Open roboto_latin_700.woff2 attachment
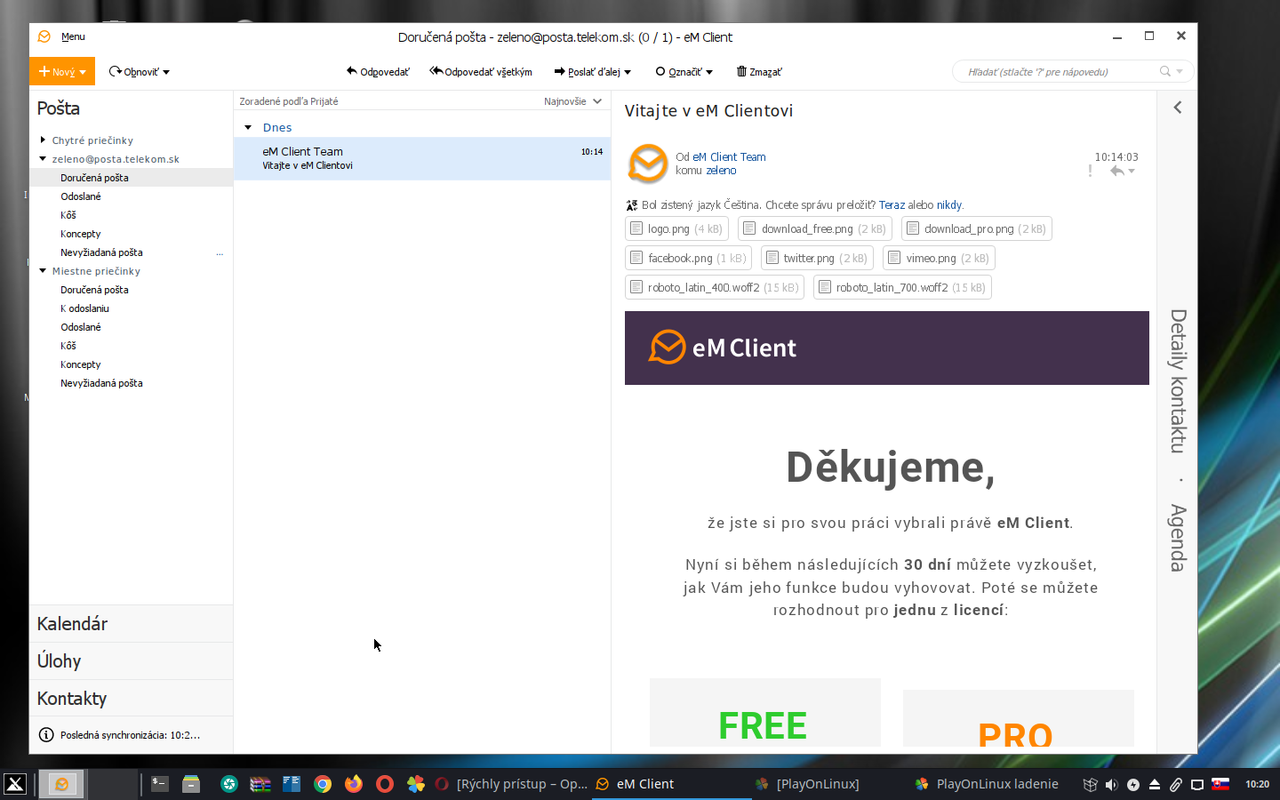The width and height of the screenshot is (1280, 800). coord(902,287)
